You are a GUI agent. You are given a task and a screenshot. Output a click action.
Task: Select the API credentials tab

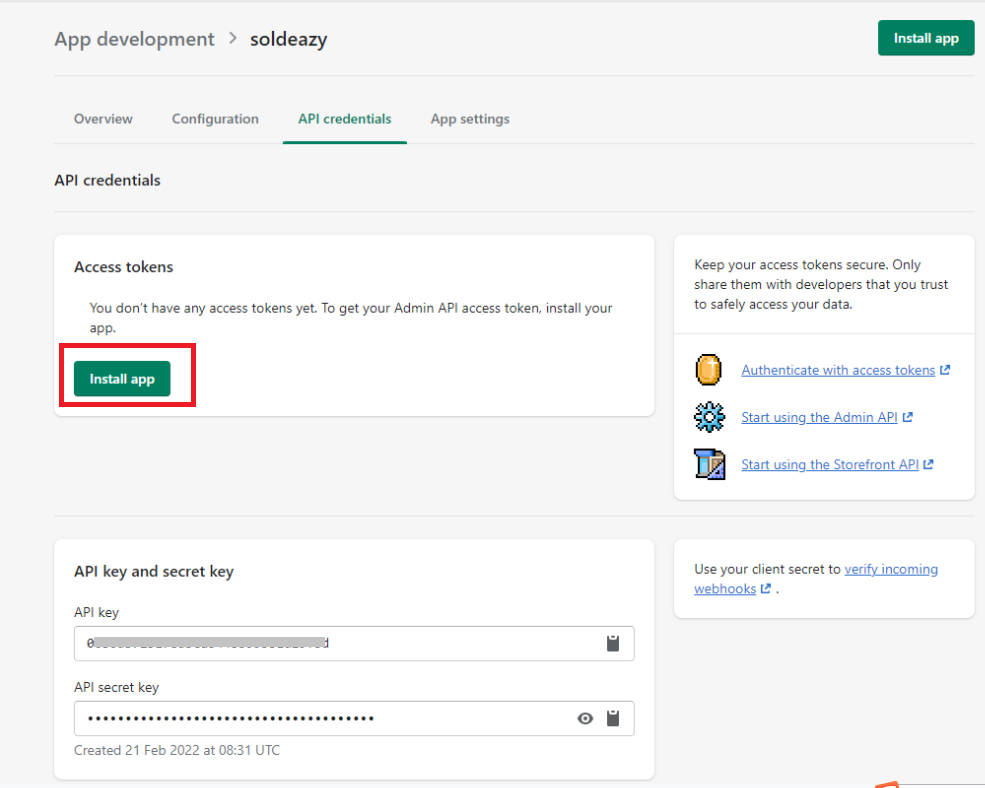pos(345,119)
